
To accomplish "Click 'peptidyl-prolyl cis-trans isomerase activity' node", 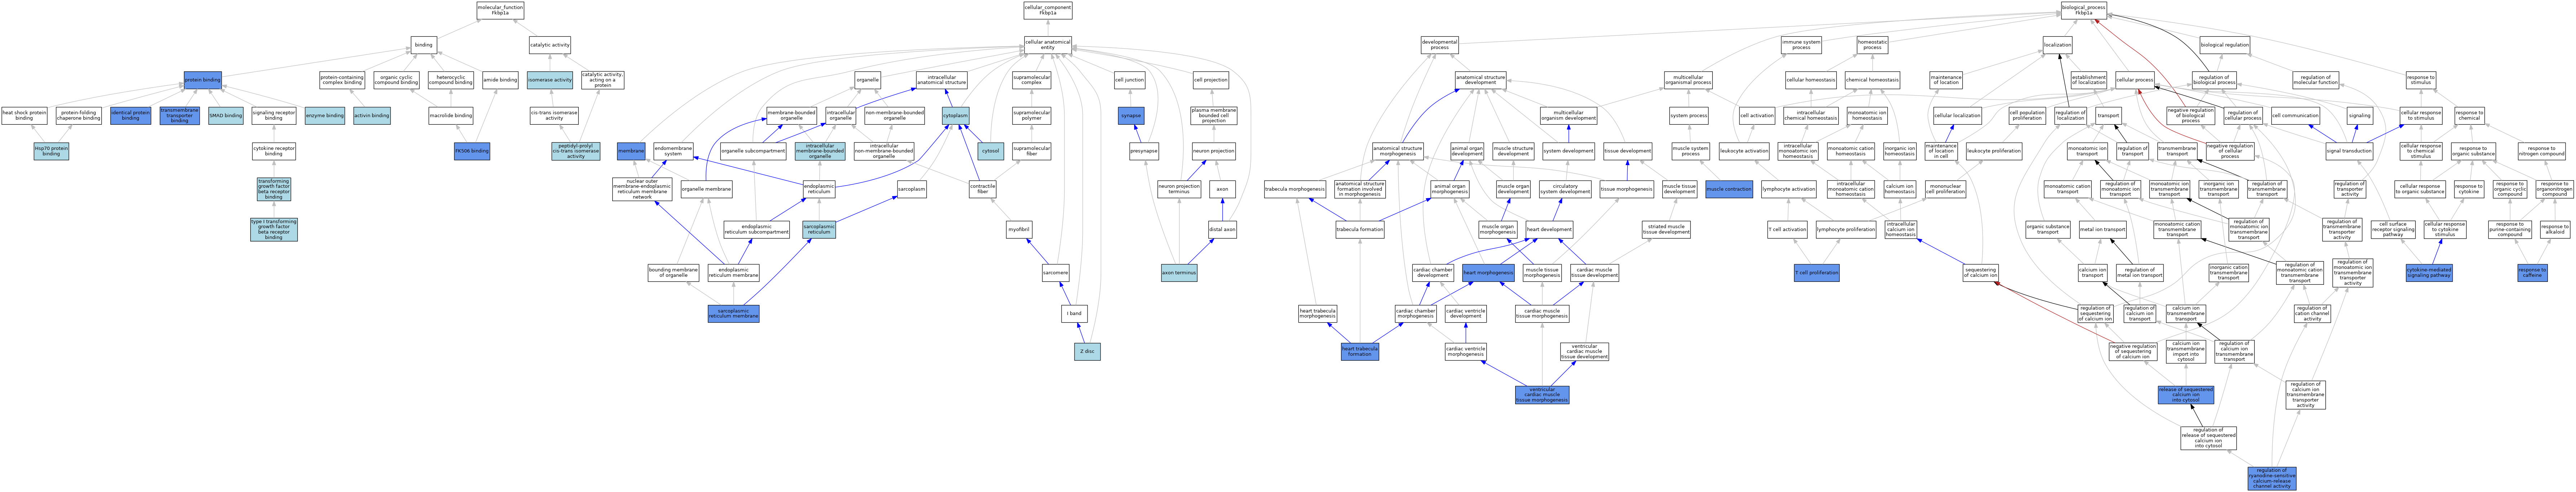I will pyautogui.click(x=576, y=151).
